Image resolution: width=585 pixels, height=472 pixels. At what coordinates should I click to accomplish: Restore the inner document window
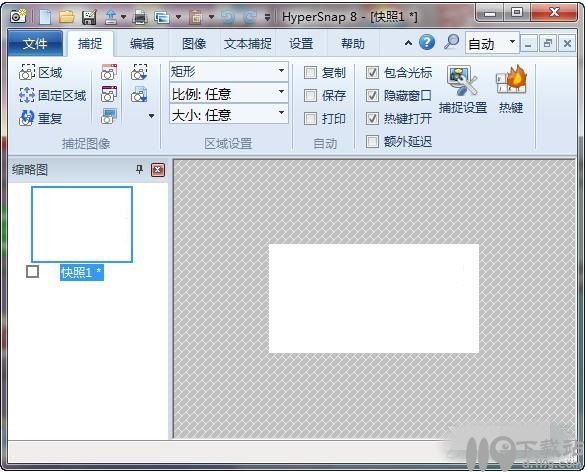(x=547, y=44)
